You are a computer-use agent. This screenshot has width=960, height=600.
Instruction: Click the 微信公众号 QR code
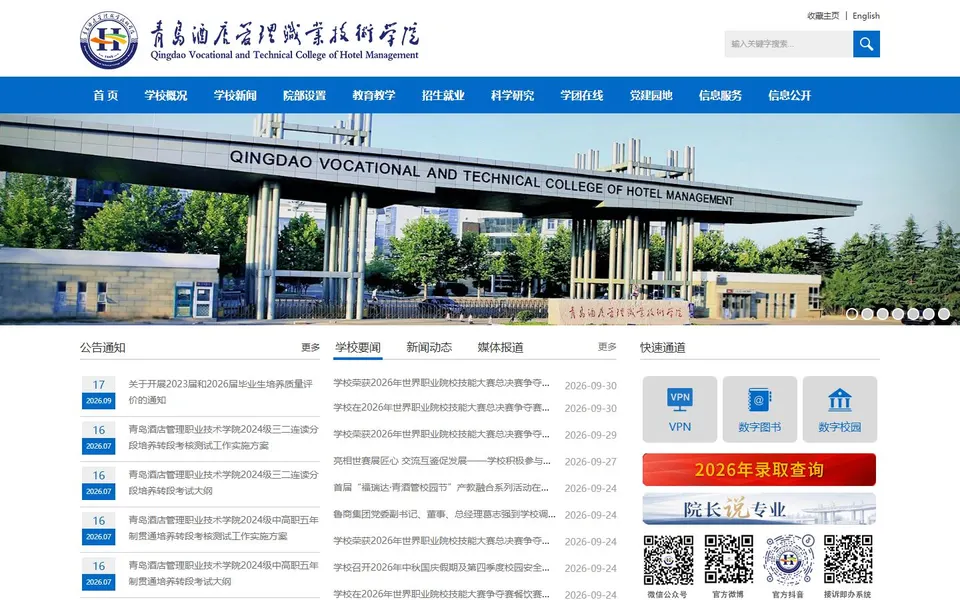[668, 560]
